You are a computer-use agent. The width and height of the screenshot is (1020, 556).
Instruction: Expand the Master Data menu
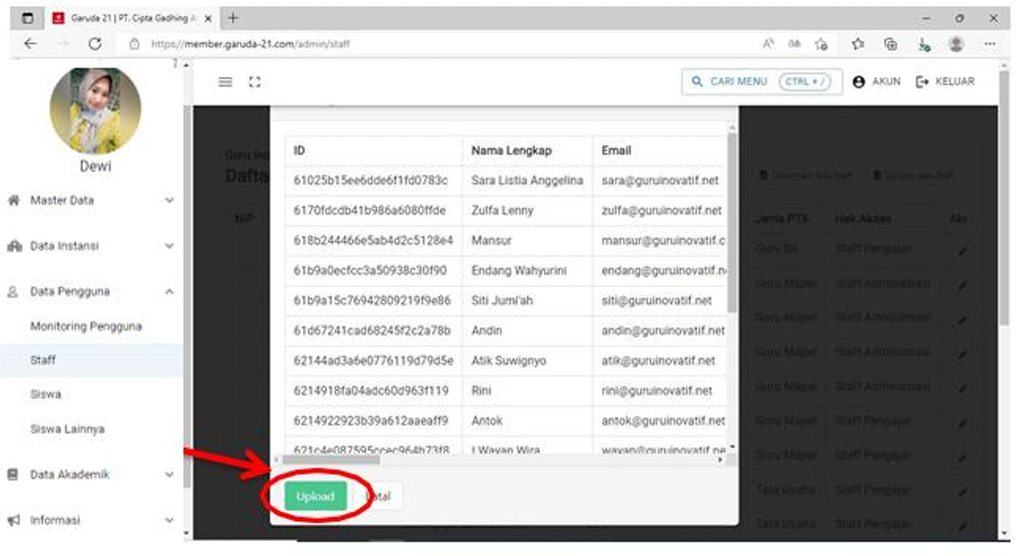90,200
